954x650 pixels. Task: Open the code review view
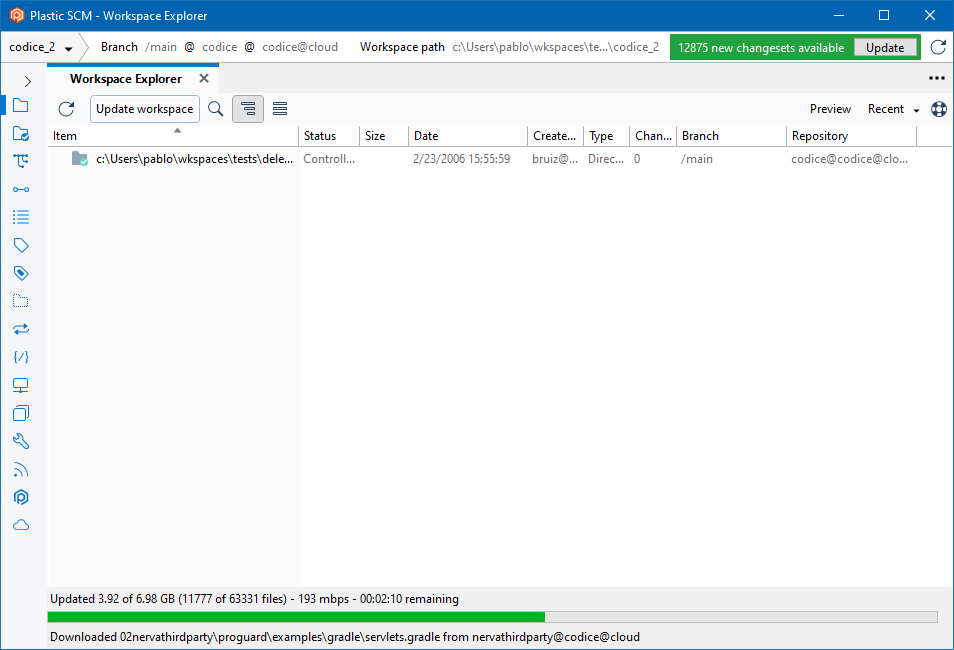pyautogui.click(x=21, y=356)
